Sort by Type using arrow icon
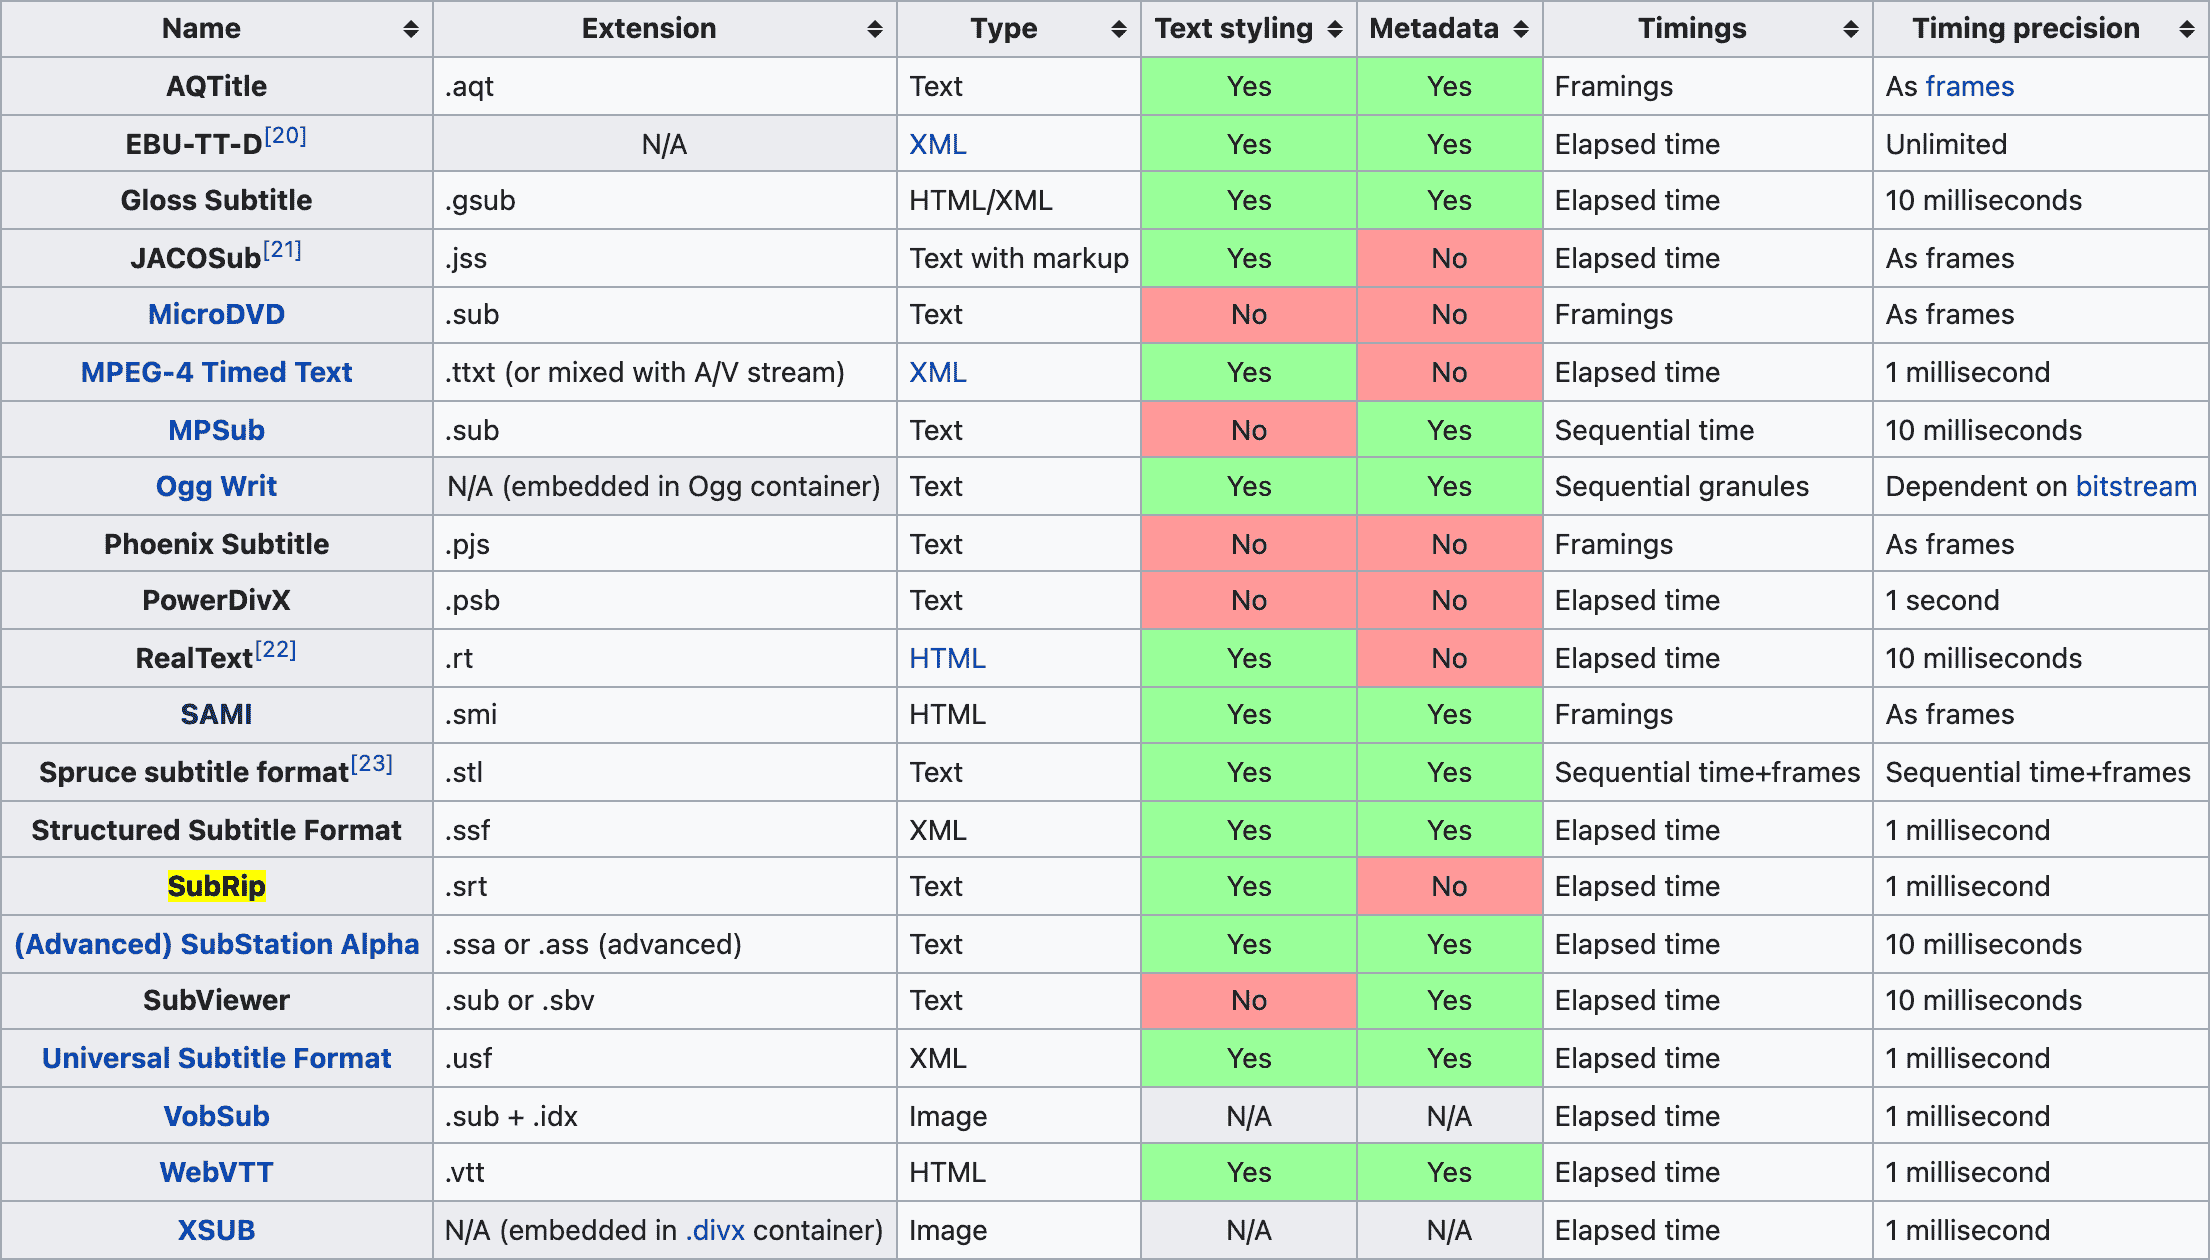Viewport: 2210px width, 1260px height. click(x=1118, y=29)
